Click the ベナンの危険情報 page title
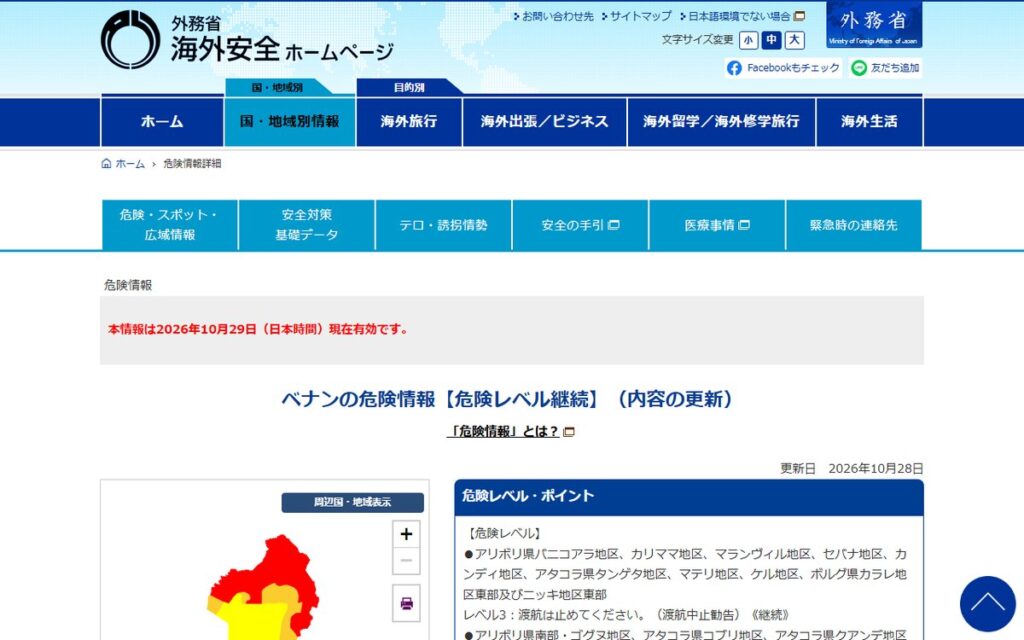The width and height of the screenshot is (1024, 640). tap(507, 399)
